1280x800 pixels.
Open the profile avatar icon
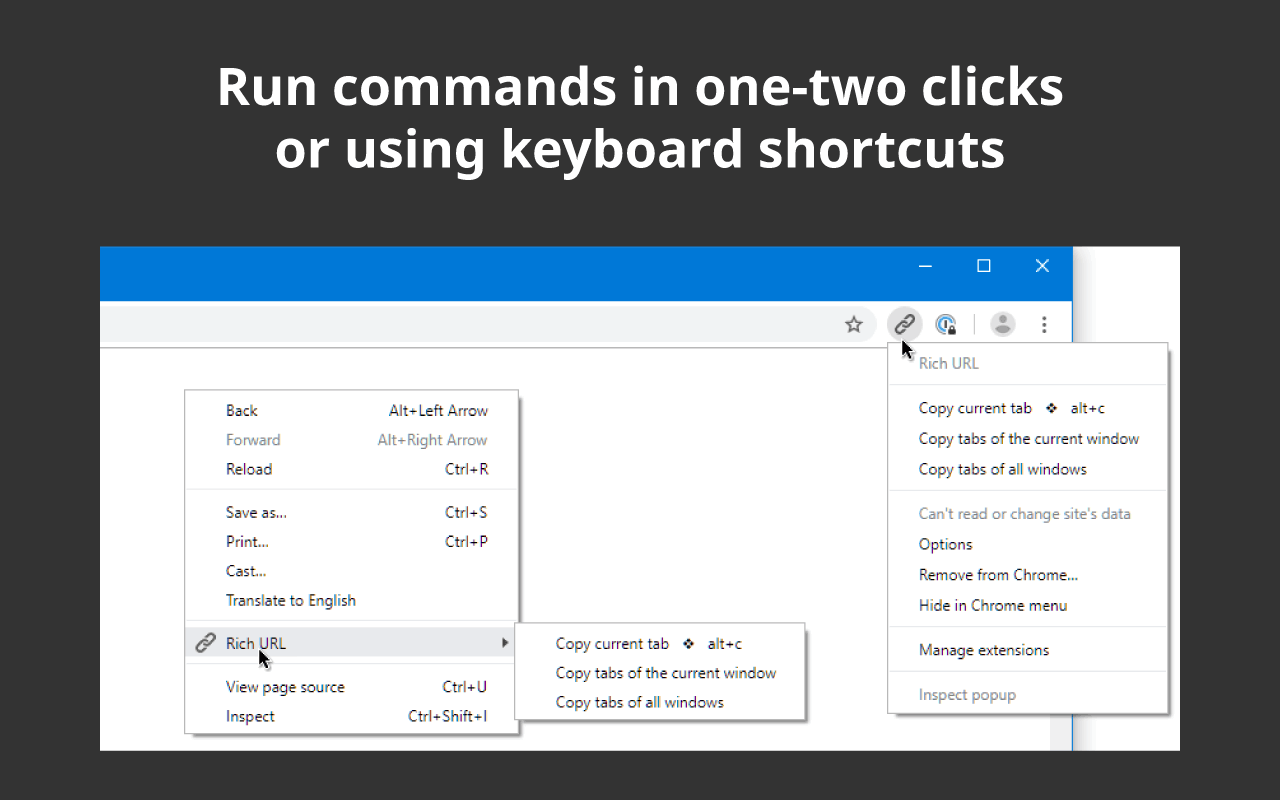pyautogui.click(x=1003, y=324)
